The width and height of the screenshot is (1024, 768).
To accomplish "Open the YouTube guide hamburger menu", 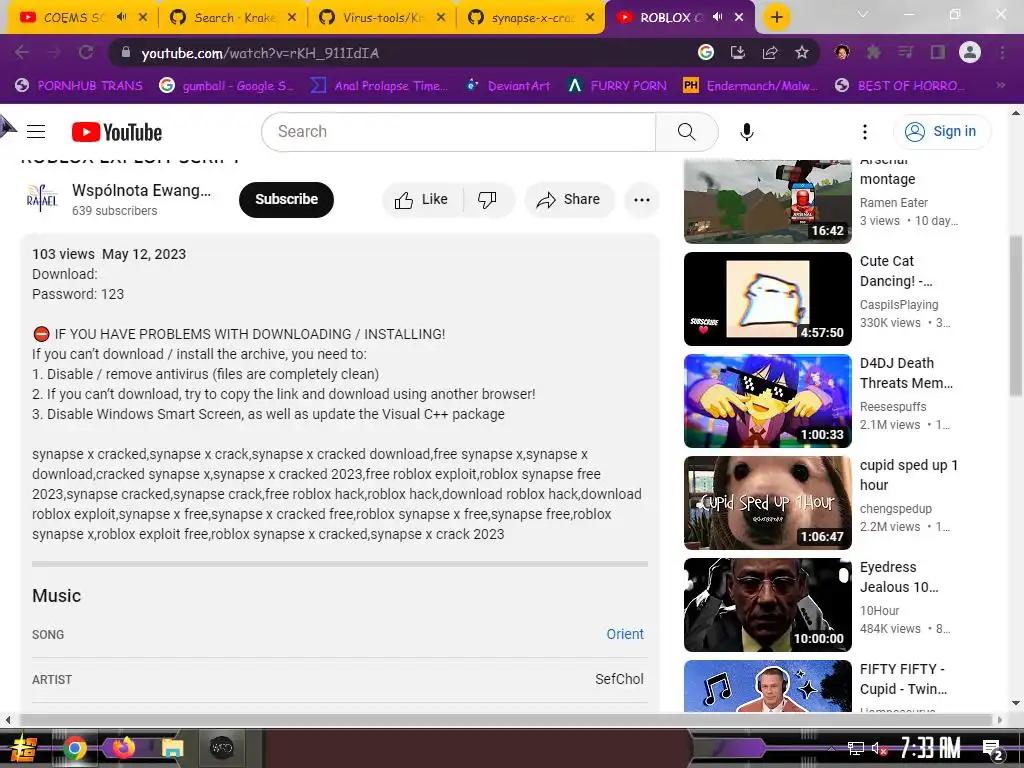I will [x=36, y=132].
